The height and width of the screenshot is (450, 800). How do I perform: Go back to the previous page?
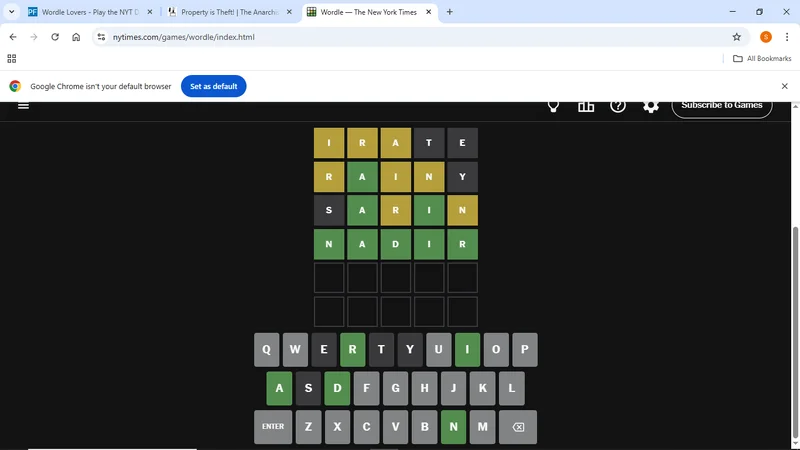click(x=13, y=37)
